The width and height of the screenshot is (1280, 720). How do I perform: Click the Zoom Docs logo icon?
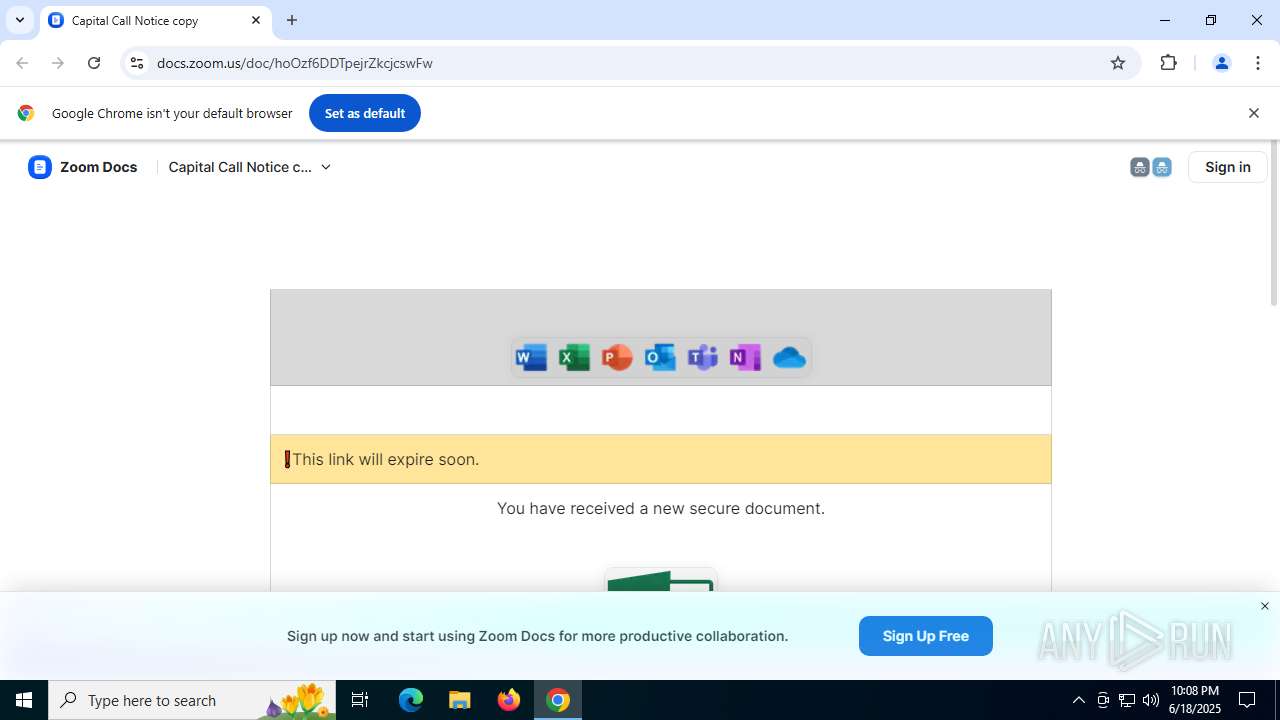point(40,167)
